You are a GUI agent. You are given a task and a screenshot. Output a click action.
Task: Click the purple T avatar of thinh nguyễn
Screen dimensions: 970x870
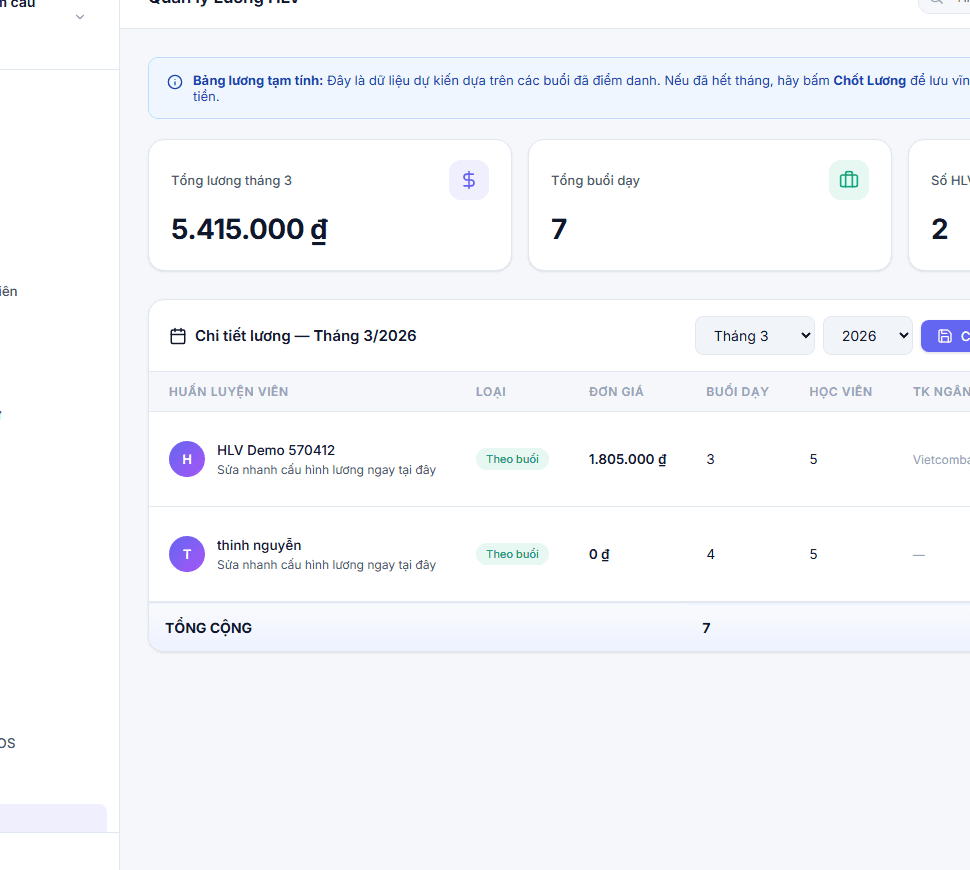(x=187, y=554)
